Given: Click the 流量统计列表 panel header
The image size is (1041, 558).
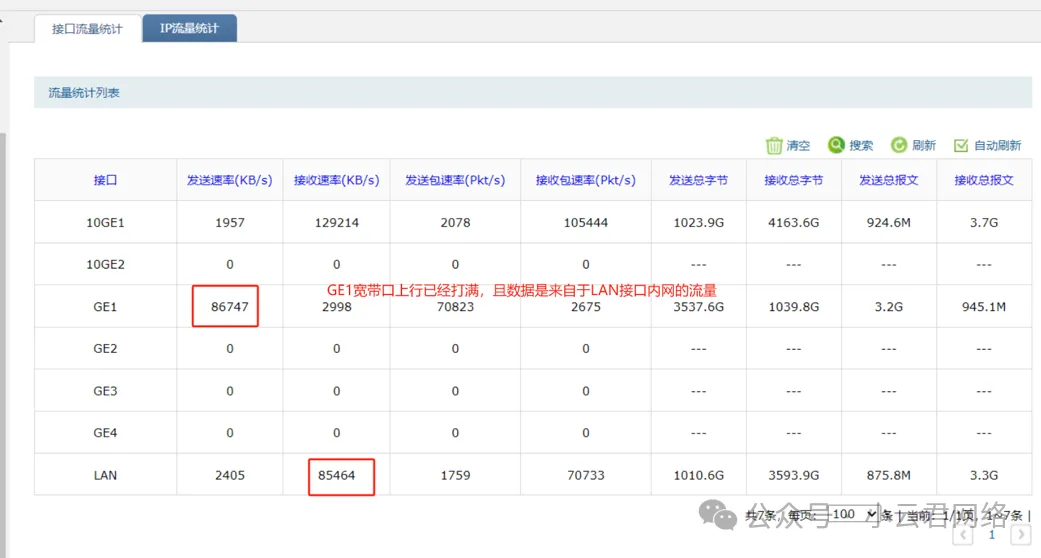Looking at the screenshot, I should click(84, 93).
